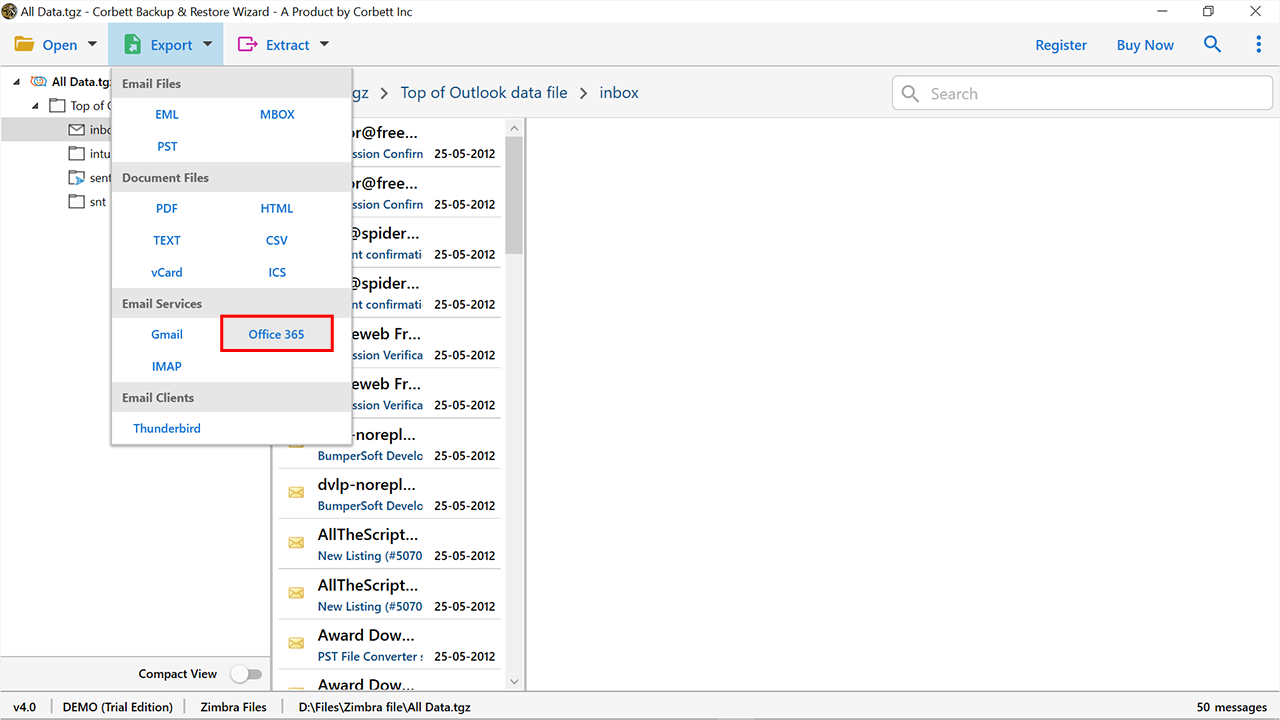Click the Open folder icon

point(24,45)
